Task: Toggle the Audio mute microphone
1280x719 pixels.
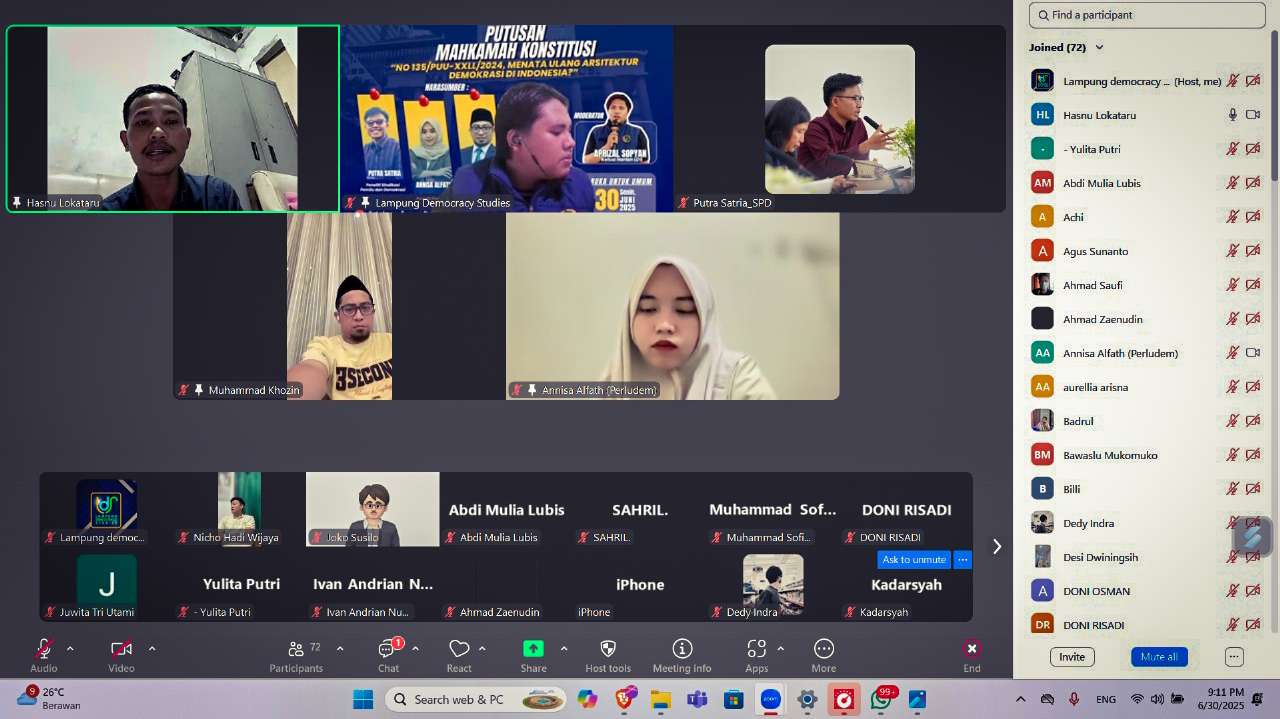Action: point(44,649)
